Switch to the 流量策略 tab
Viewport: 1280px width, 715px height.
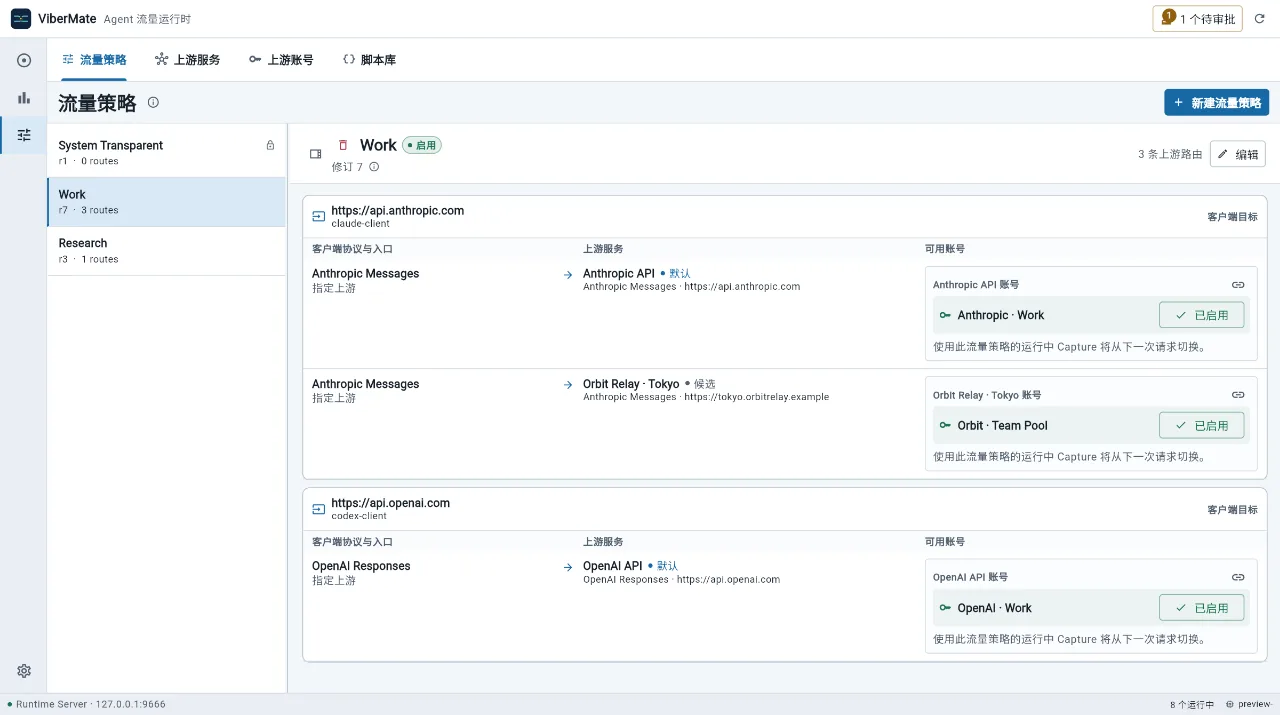pyautogui.click(x=94, y=60)
